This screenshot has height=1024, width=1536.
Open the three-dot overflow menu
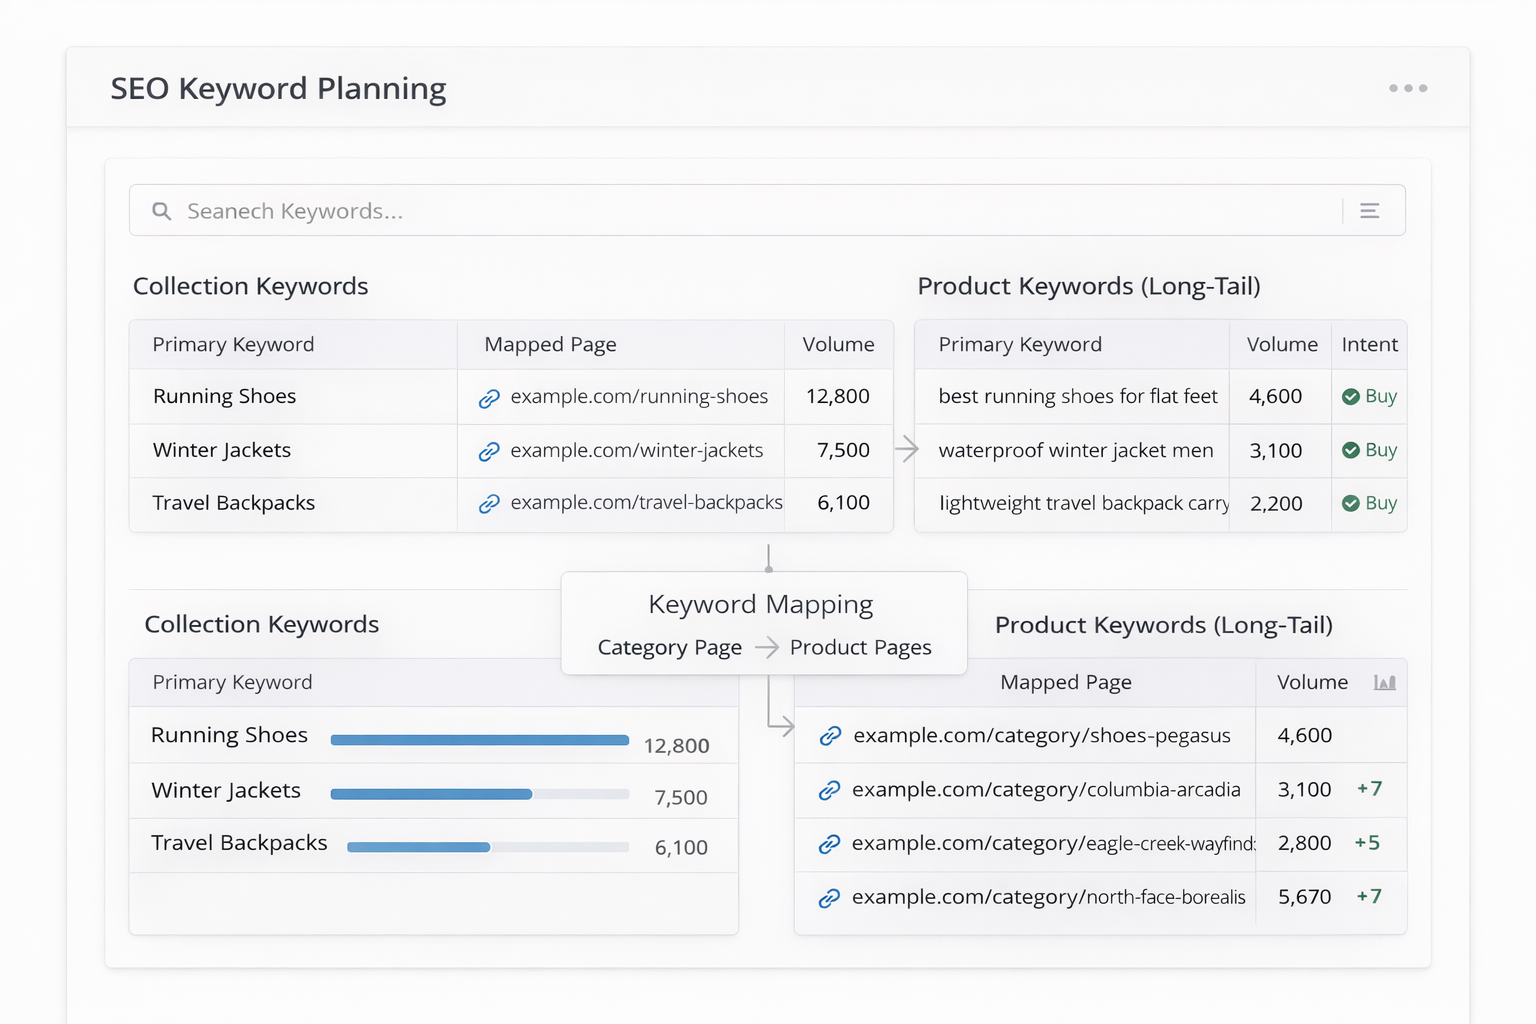[x=1407, y=88]
